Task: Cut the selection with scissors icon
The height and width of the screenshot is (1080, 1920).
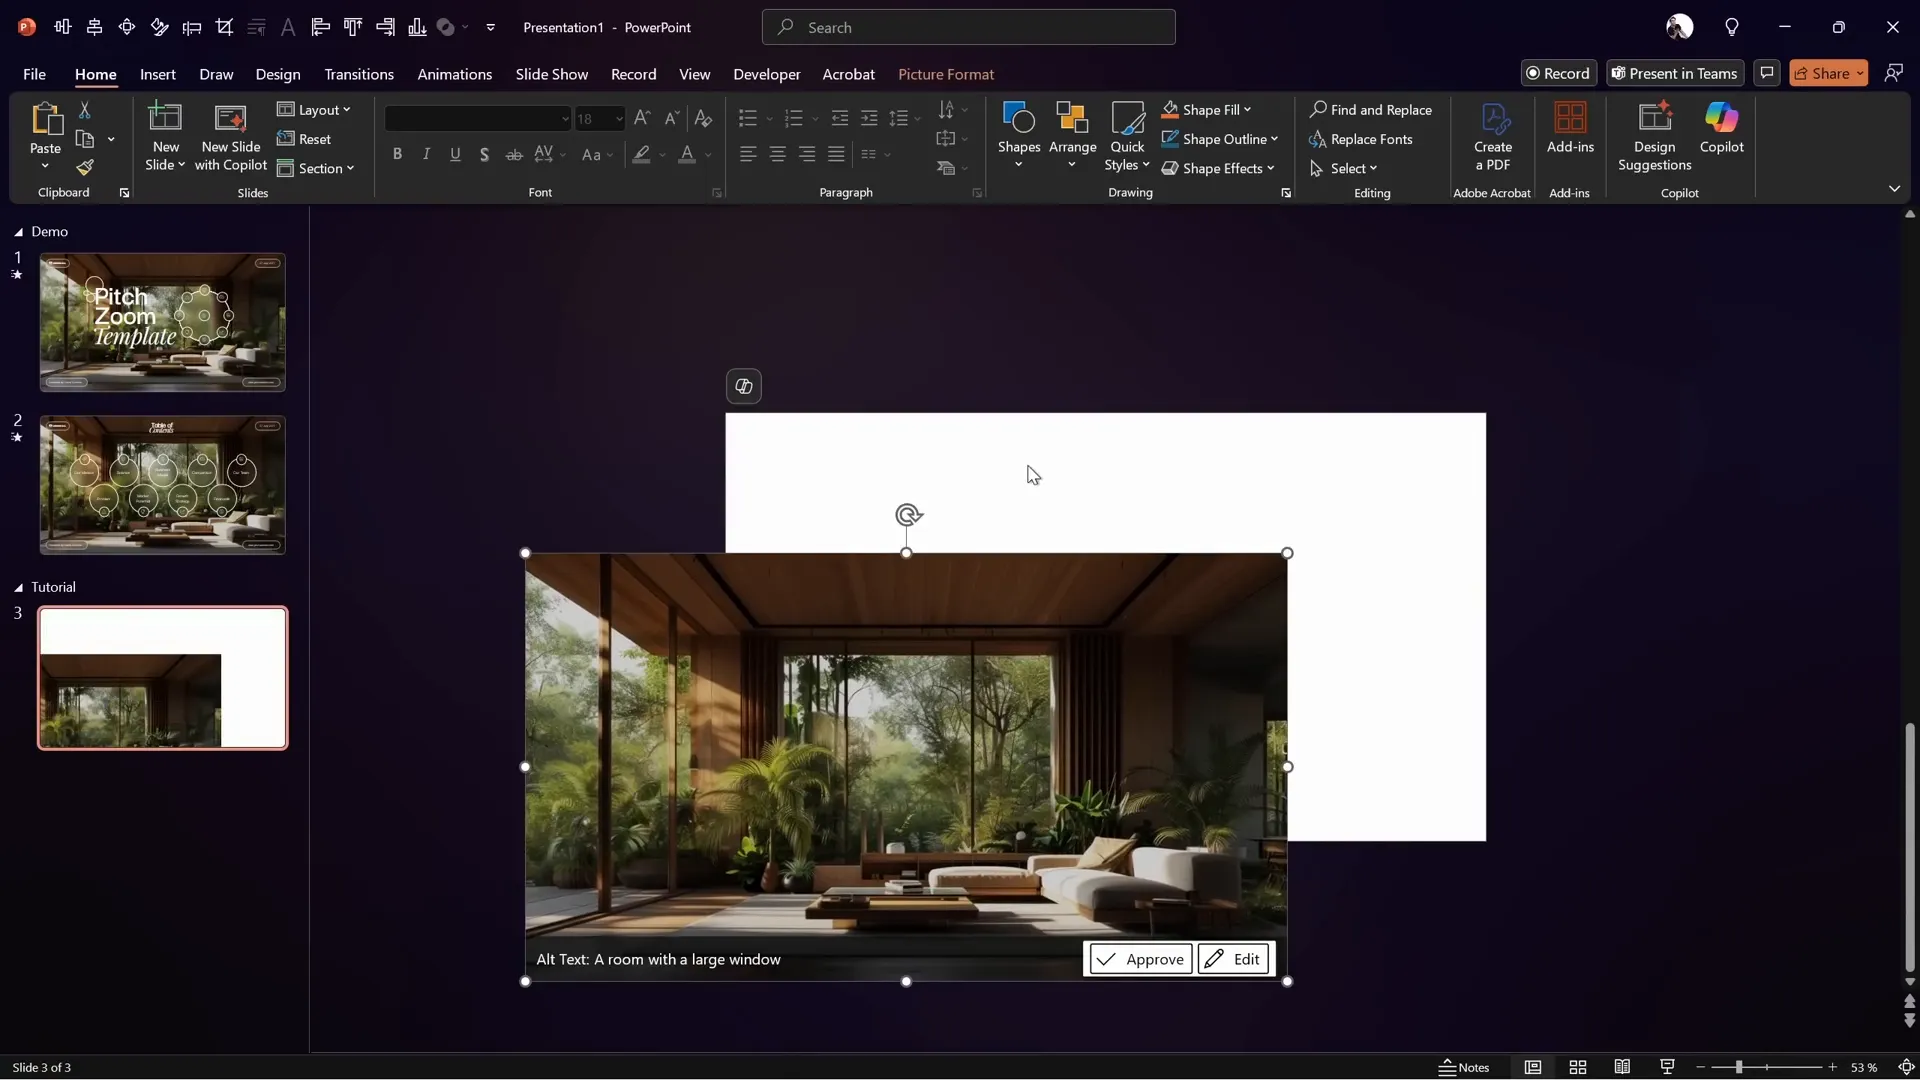Action: pos(86,108)
